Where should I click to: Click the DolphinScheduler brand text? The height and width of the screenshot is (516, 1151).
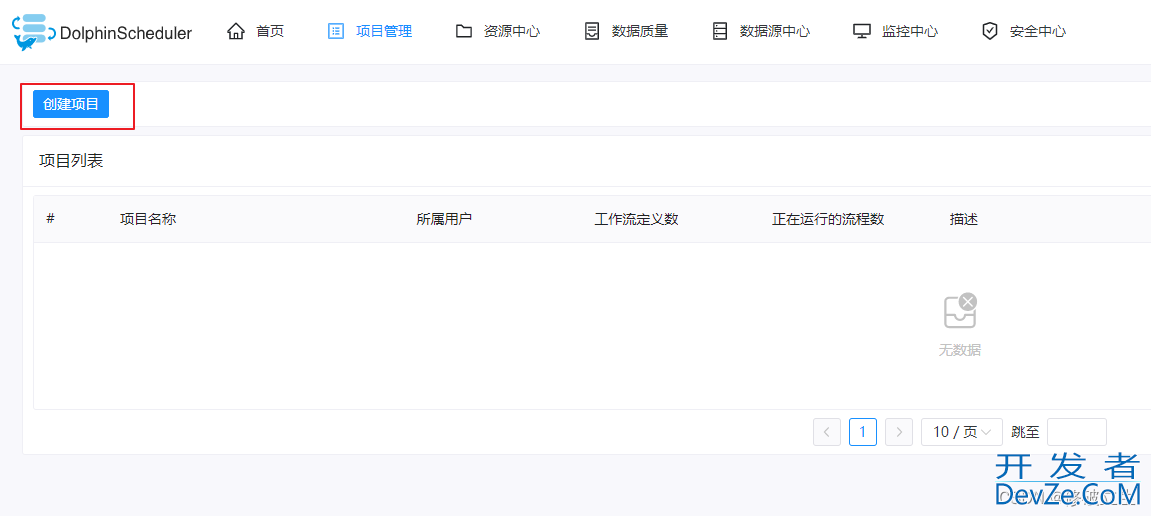coord(126,33)
